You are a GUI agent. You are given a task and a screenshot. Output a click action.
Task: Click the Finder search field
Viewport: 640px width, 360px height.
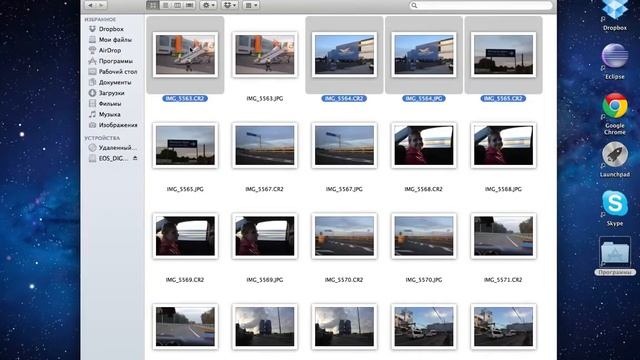[481, 5]
